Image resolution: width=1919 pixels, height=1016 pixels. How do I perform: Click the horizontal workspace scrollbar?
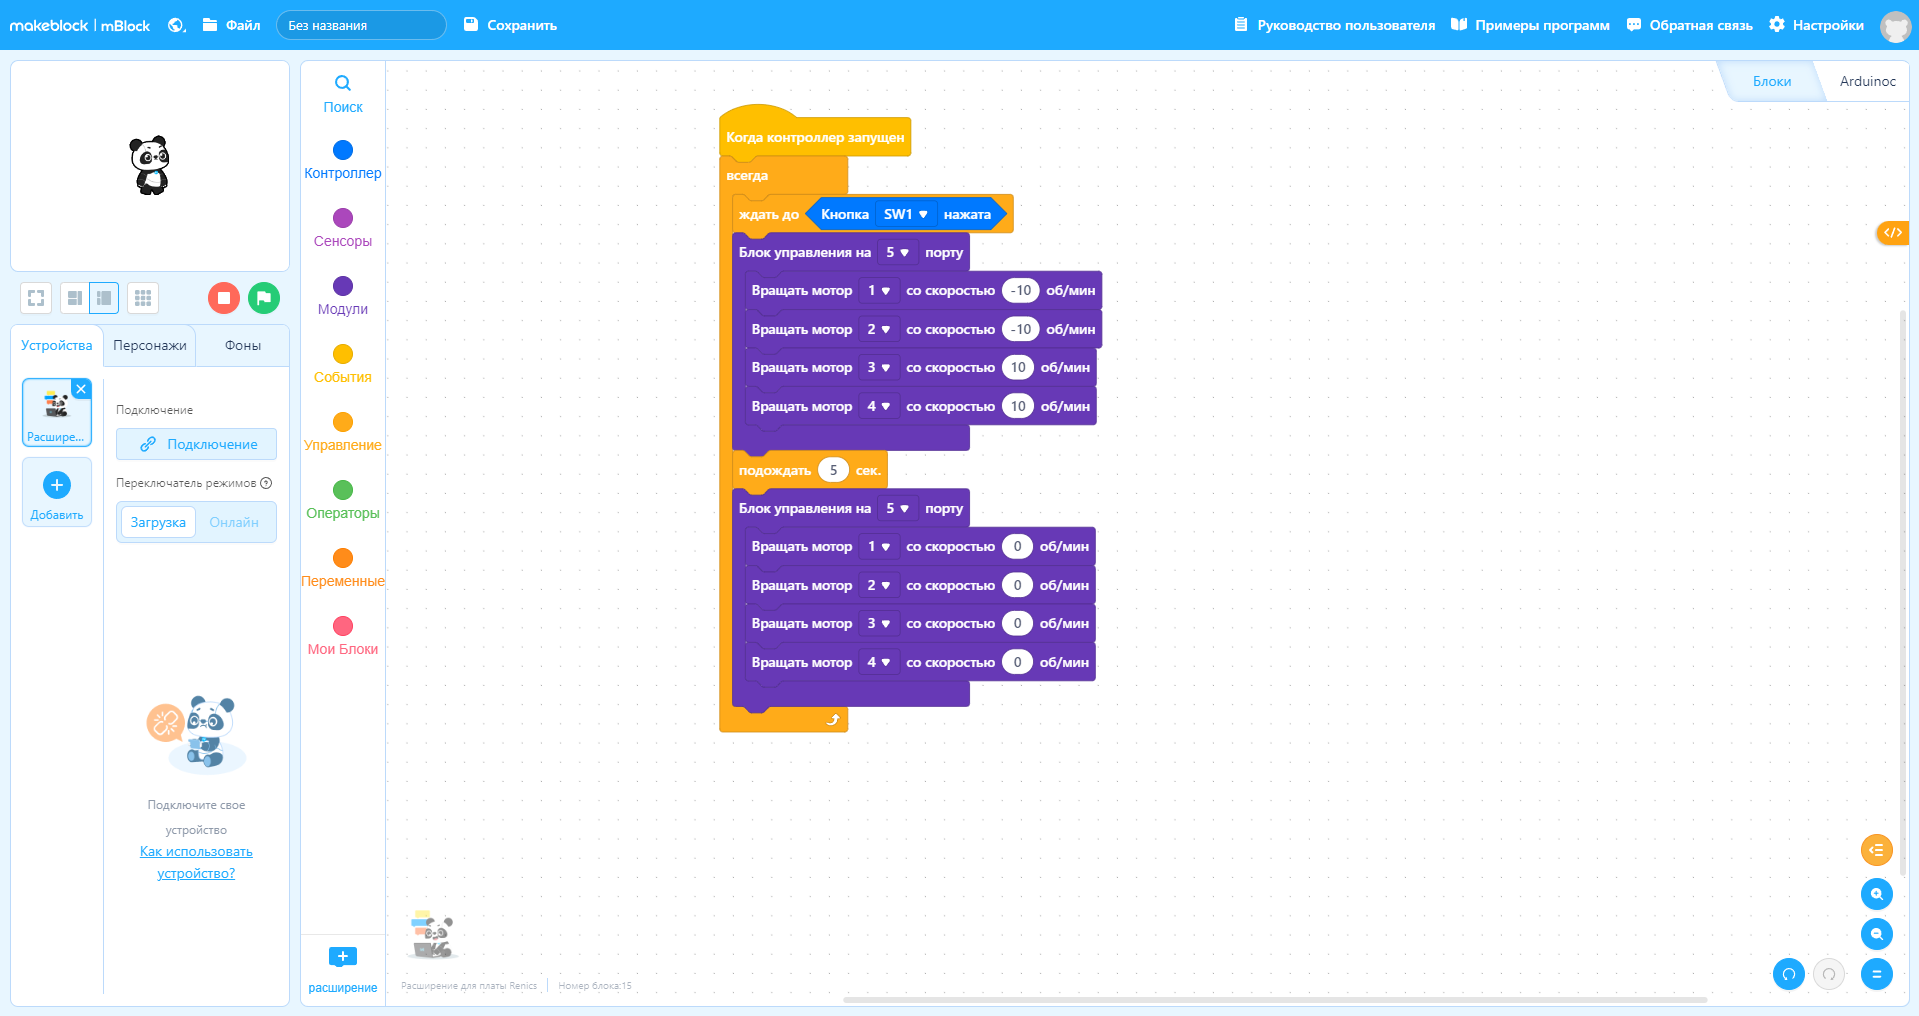click(x=1275, y=999)
